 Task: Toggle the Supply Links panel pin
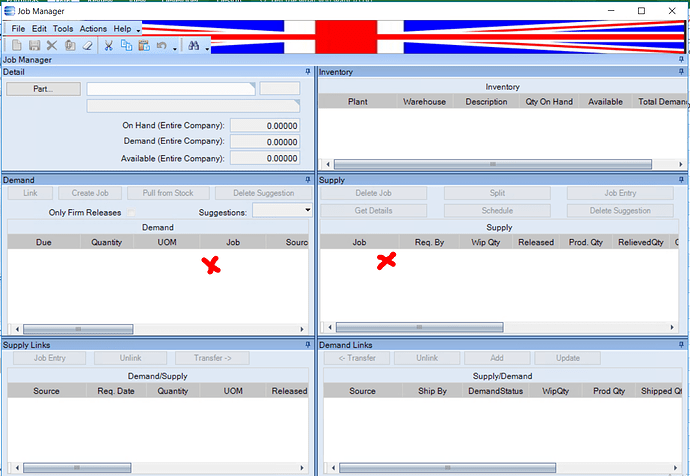[308, 345]
